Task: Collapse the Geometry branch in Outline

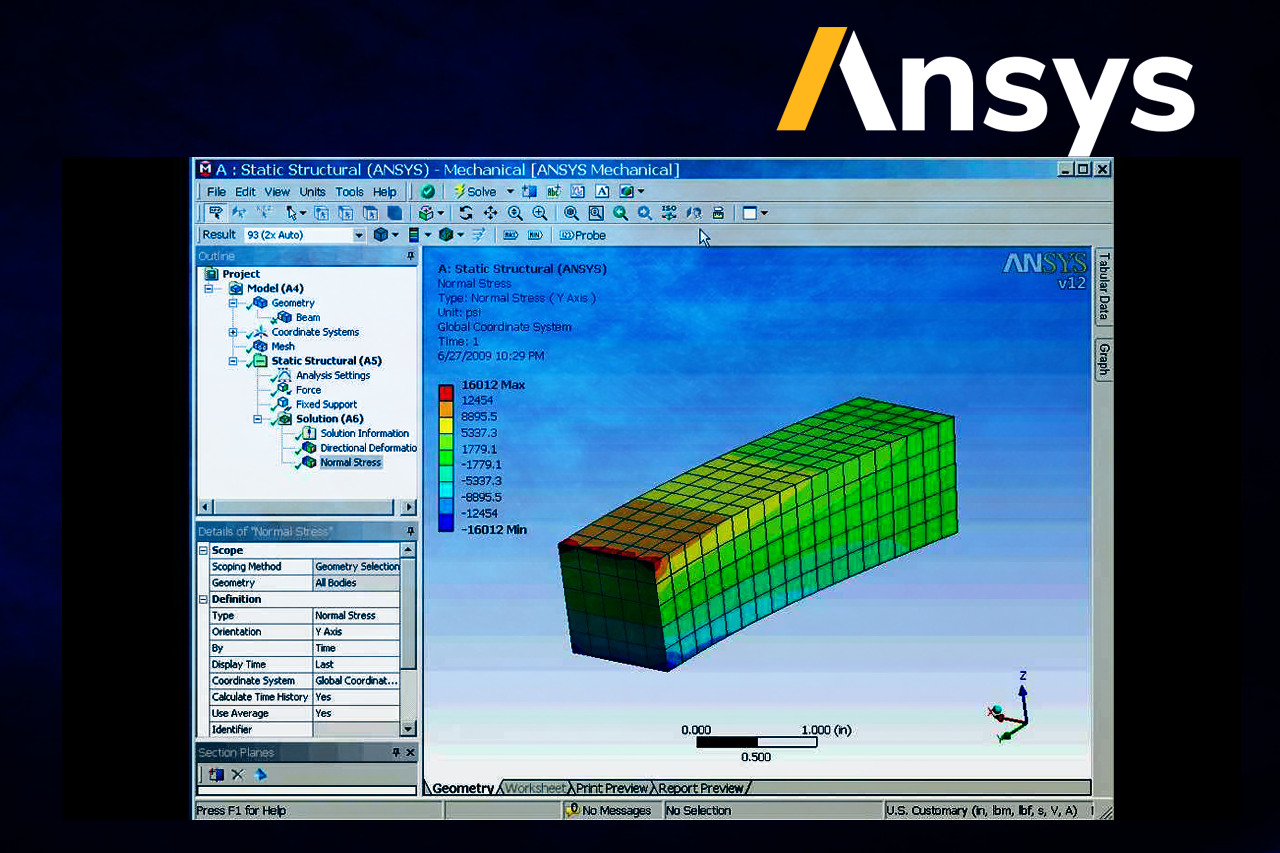Action: point(233,303)
